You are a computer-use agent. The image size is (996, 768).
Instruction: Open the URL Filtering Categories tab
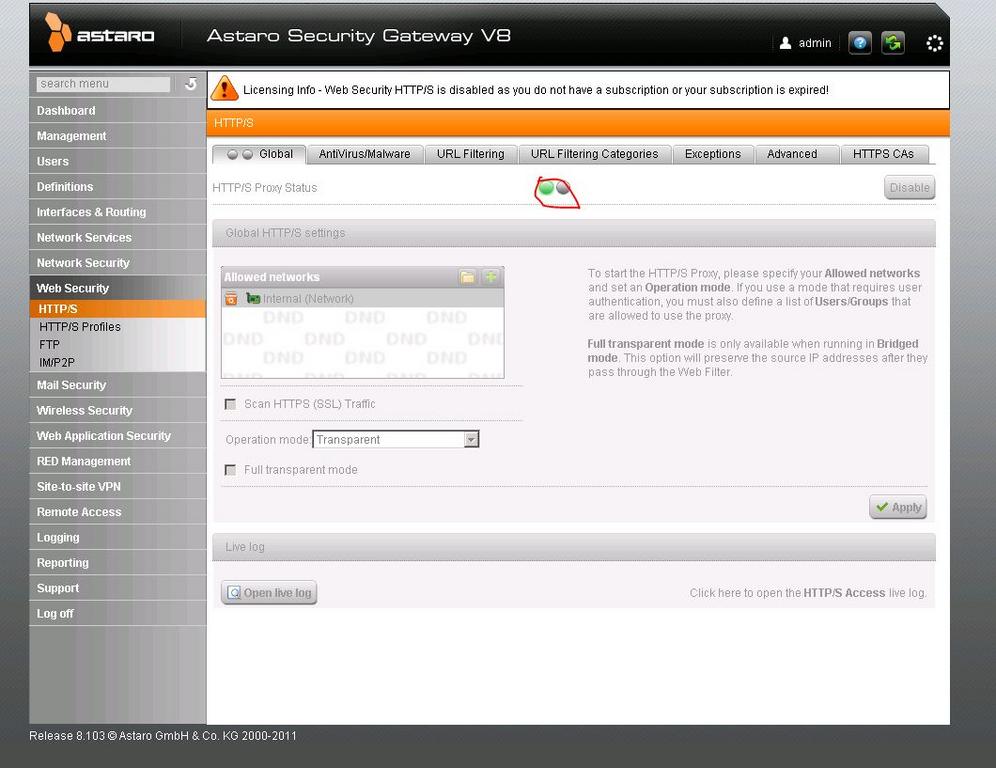coord(594,154)
